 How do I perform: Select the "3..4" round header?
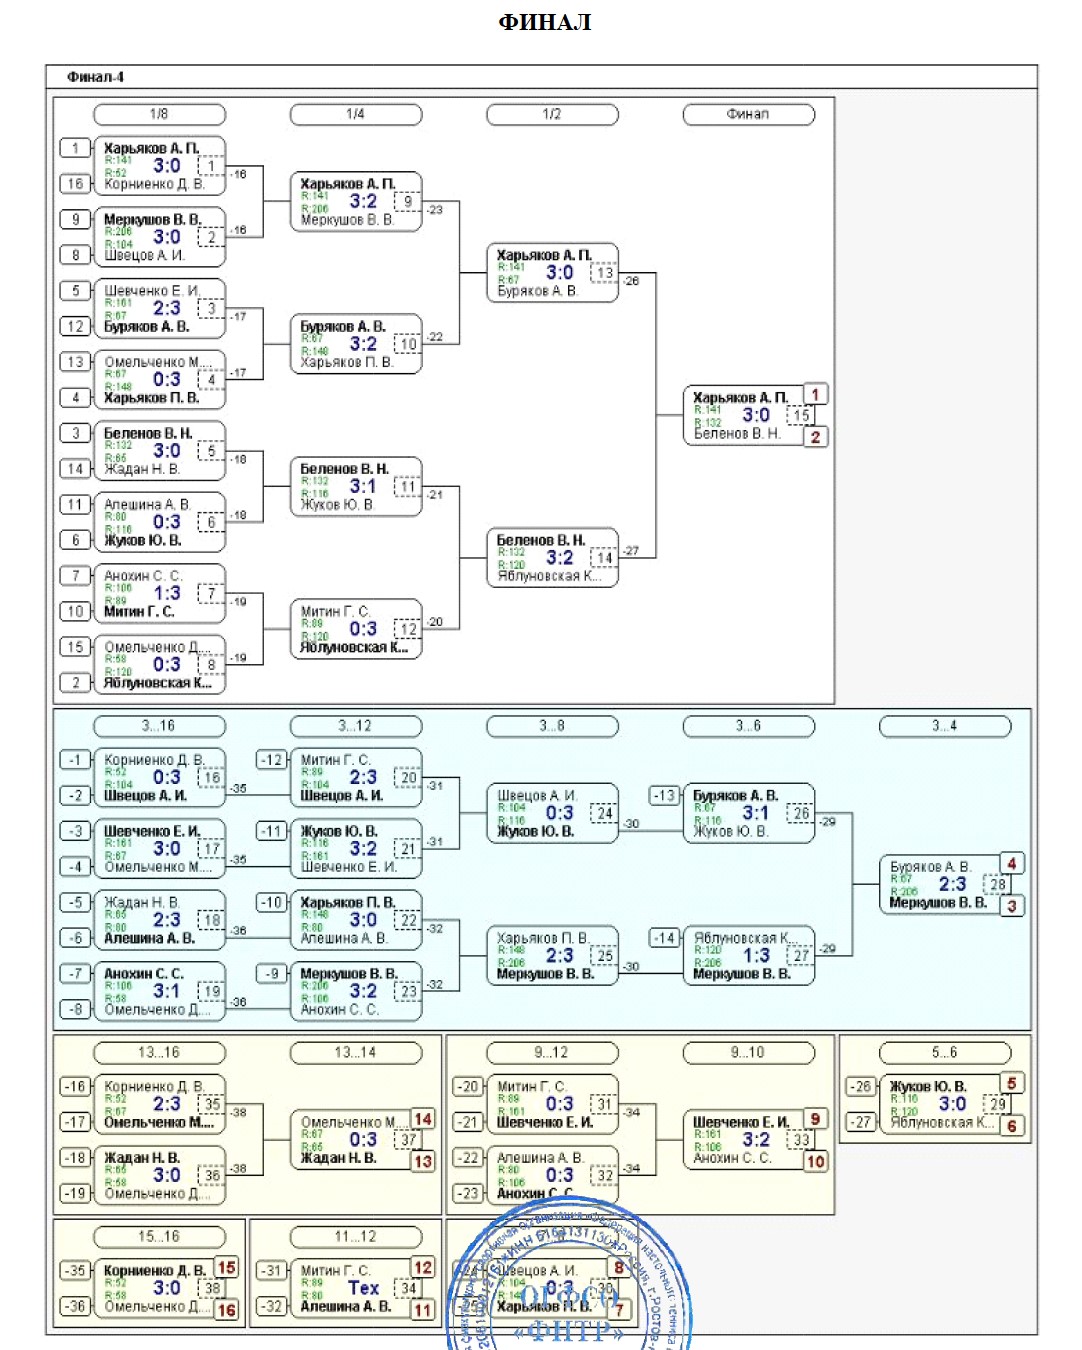(945, 727)
